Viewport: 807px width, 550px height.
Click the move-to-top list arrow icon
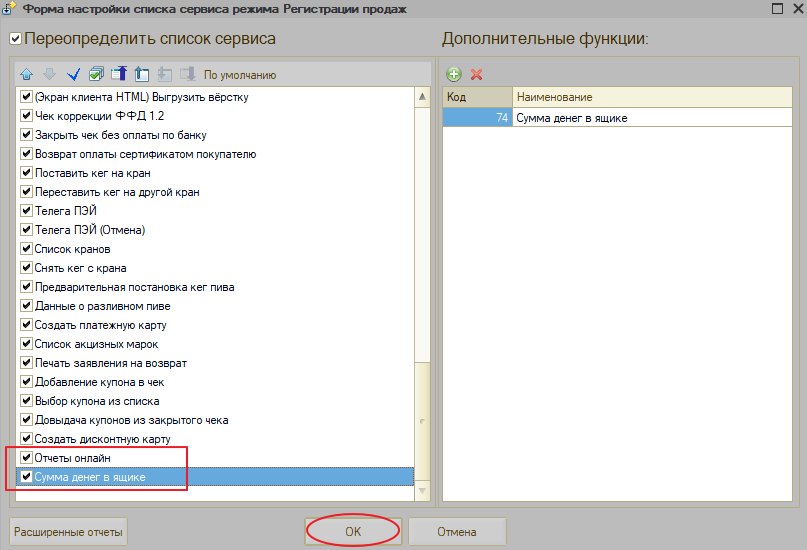click(119, 74)
